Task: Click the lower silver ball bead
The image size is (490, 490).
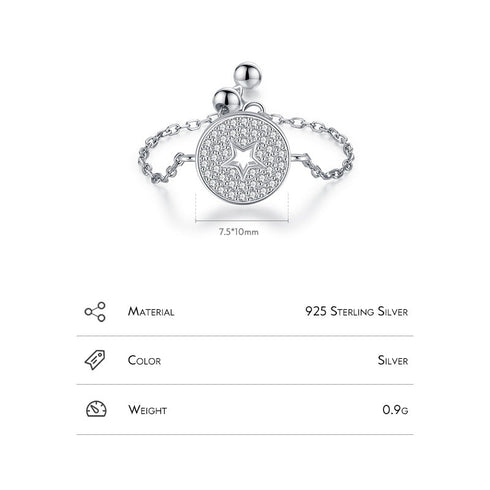Action: 226,101
